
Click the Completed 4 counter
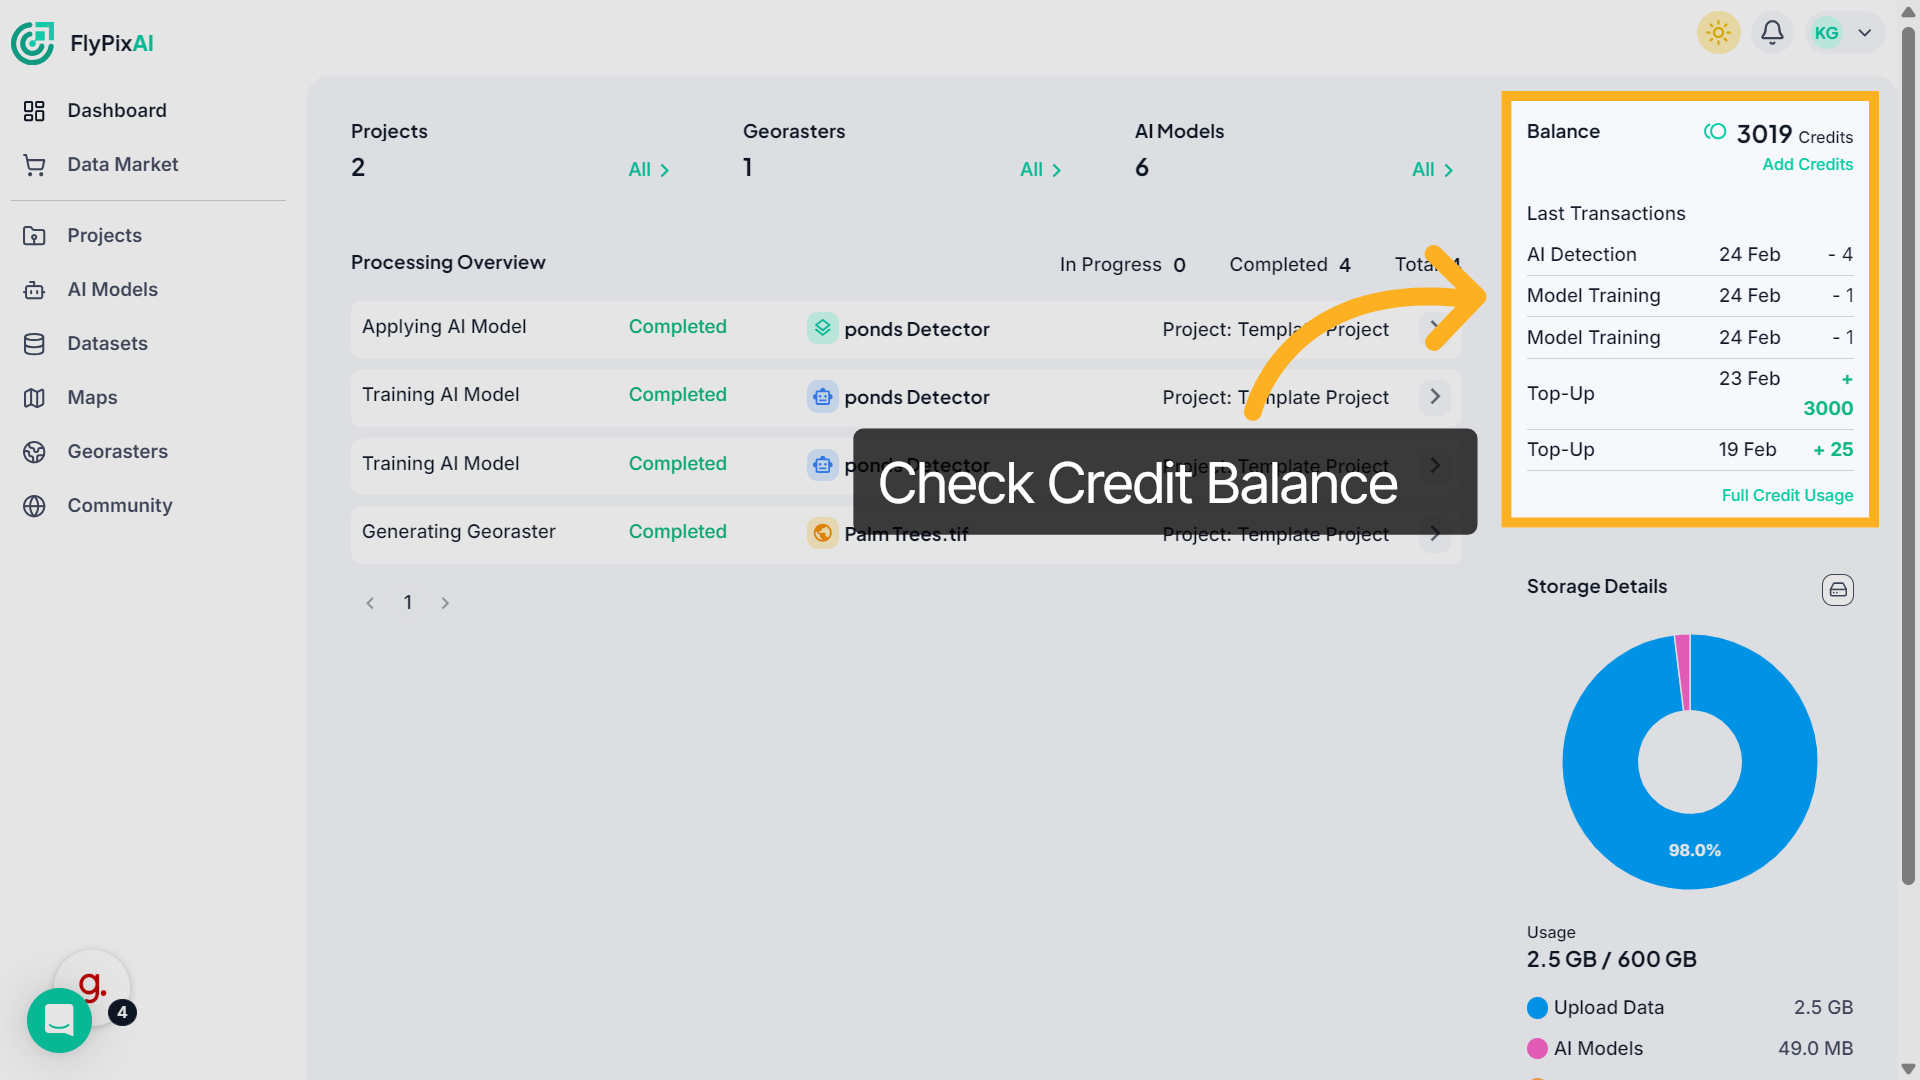1290,265
